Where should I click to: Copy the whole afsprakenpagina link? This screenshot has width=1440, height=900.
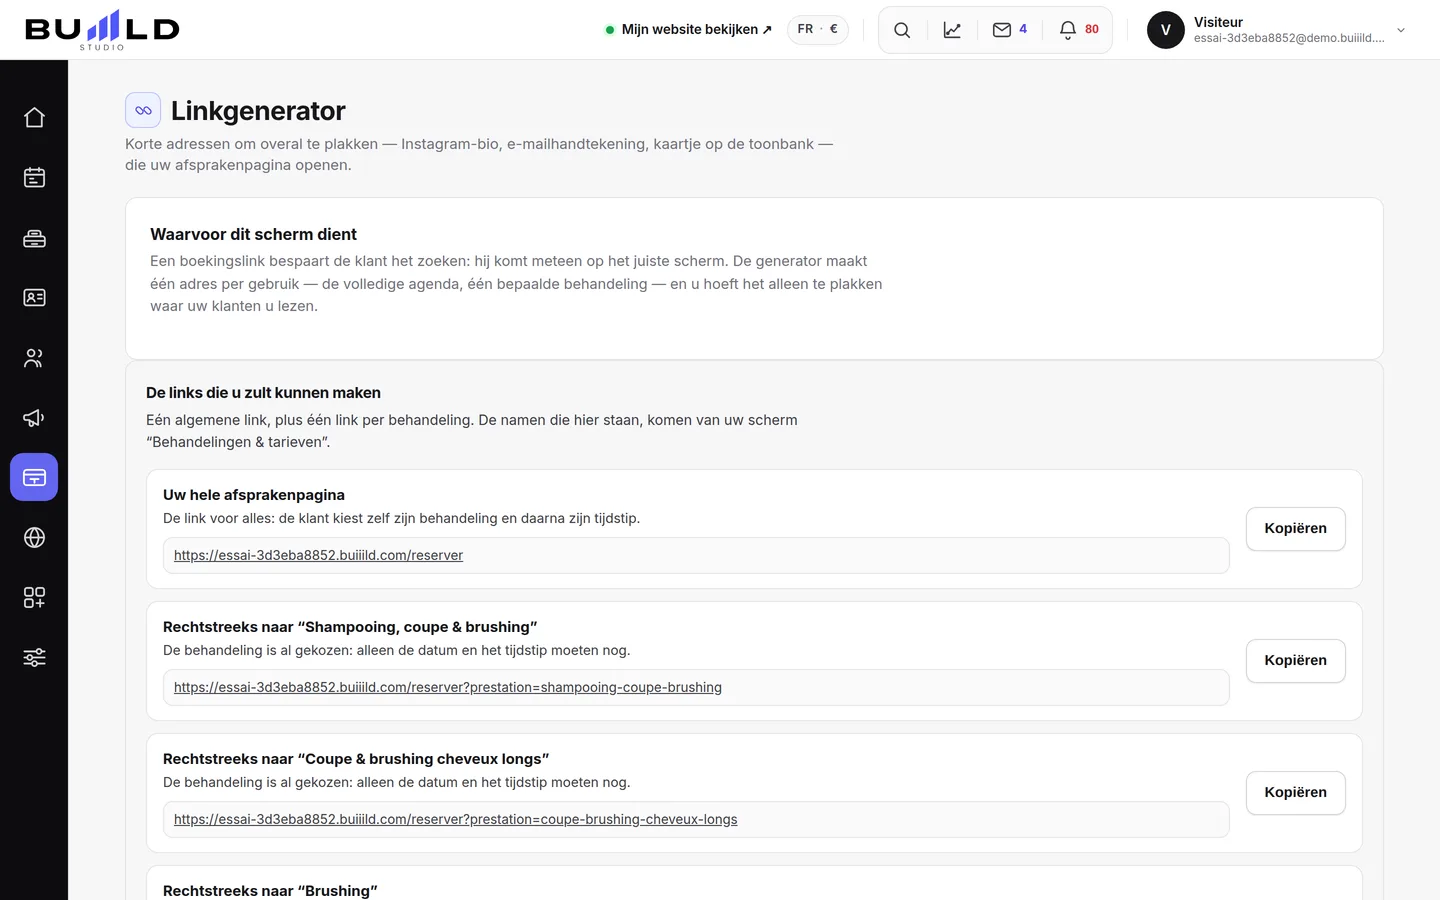click(x=1295, y=529)
